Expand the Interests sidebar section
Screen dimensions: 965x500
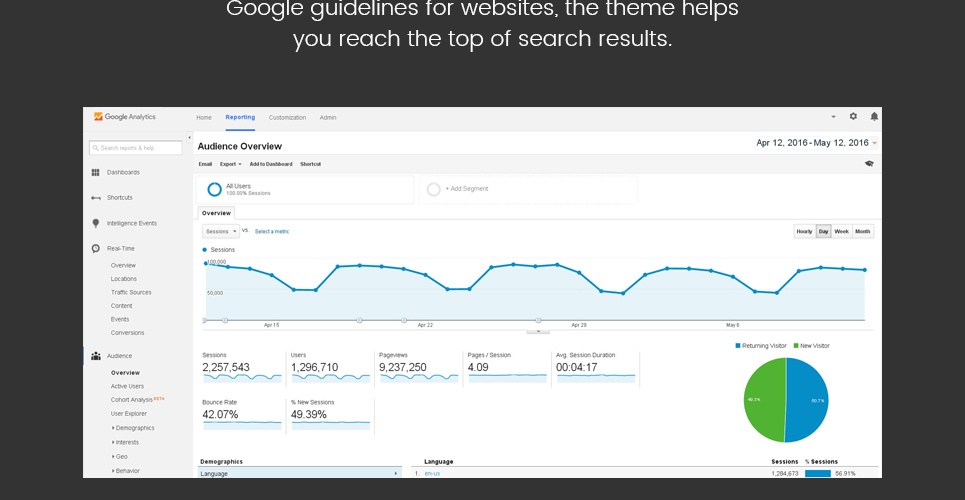coord(126,442)
